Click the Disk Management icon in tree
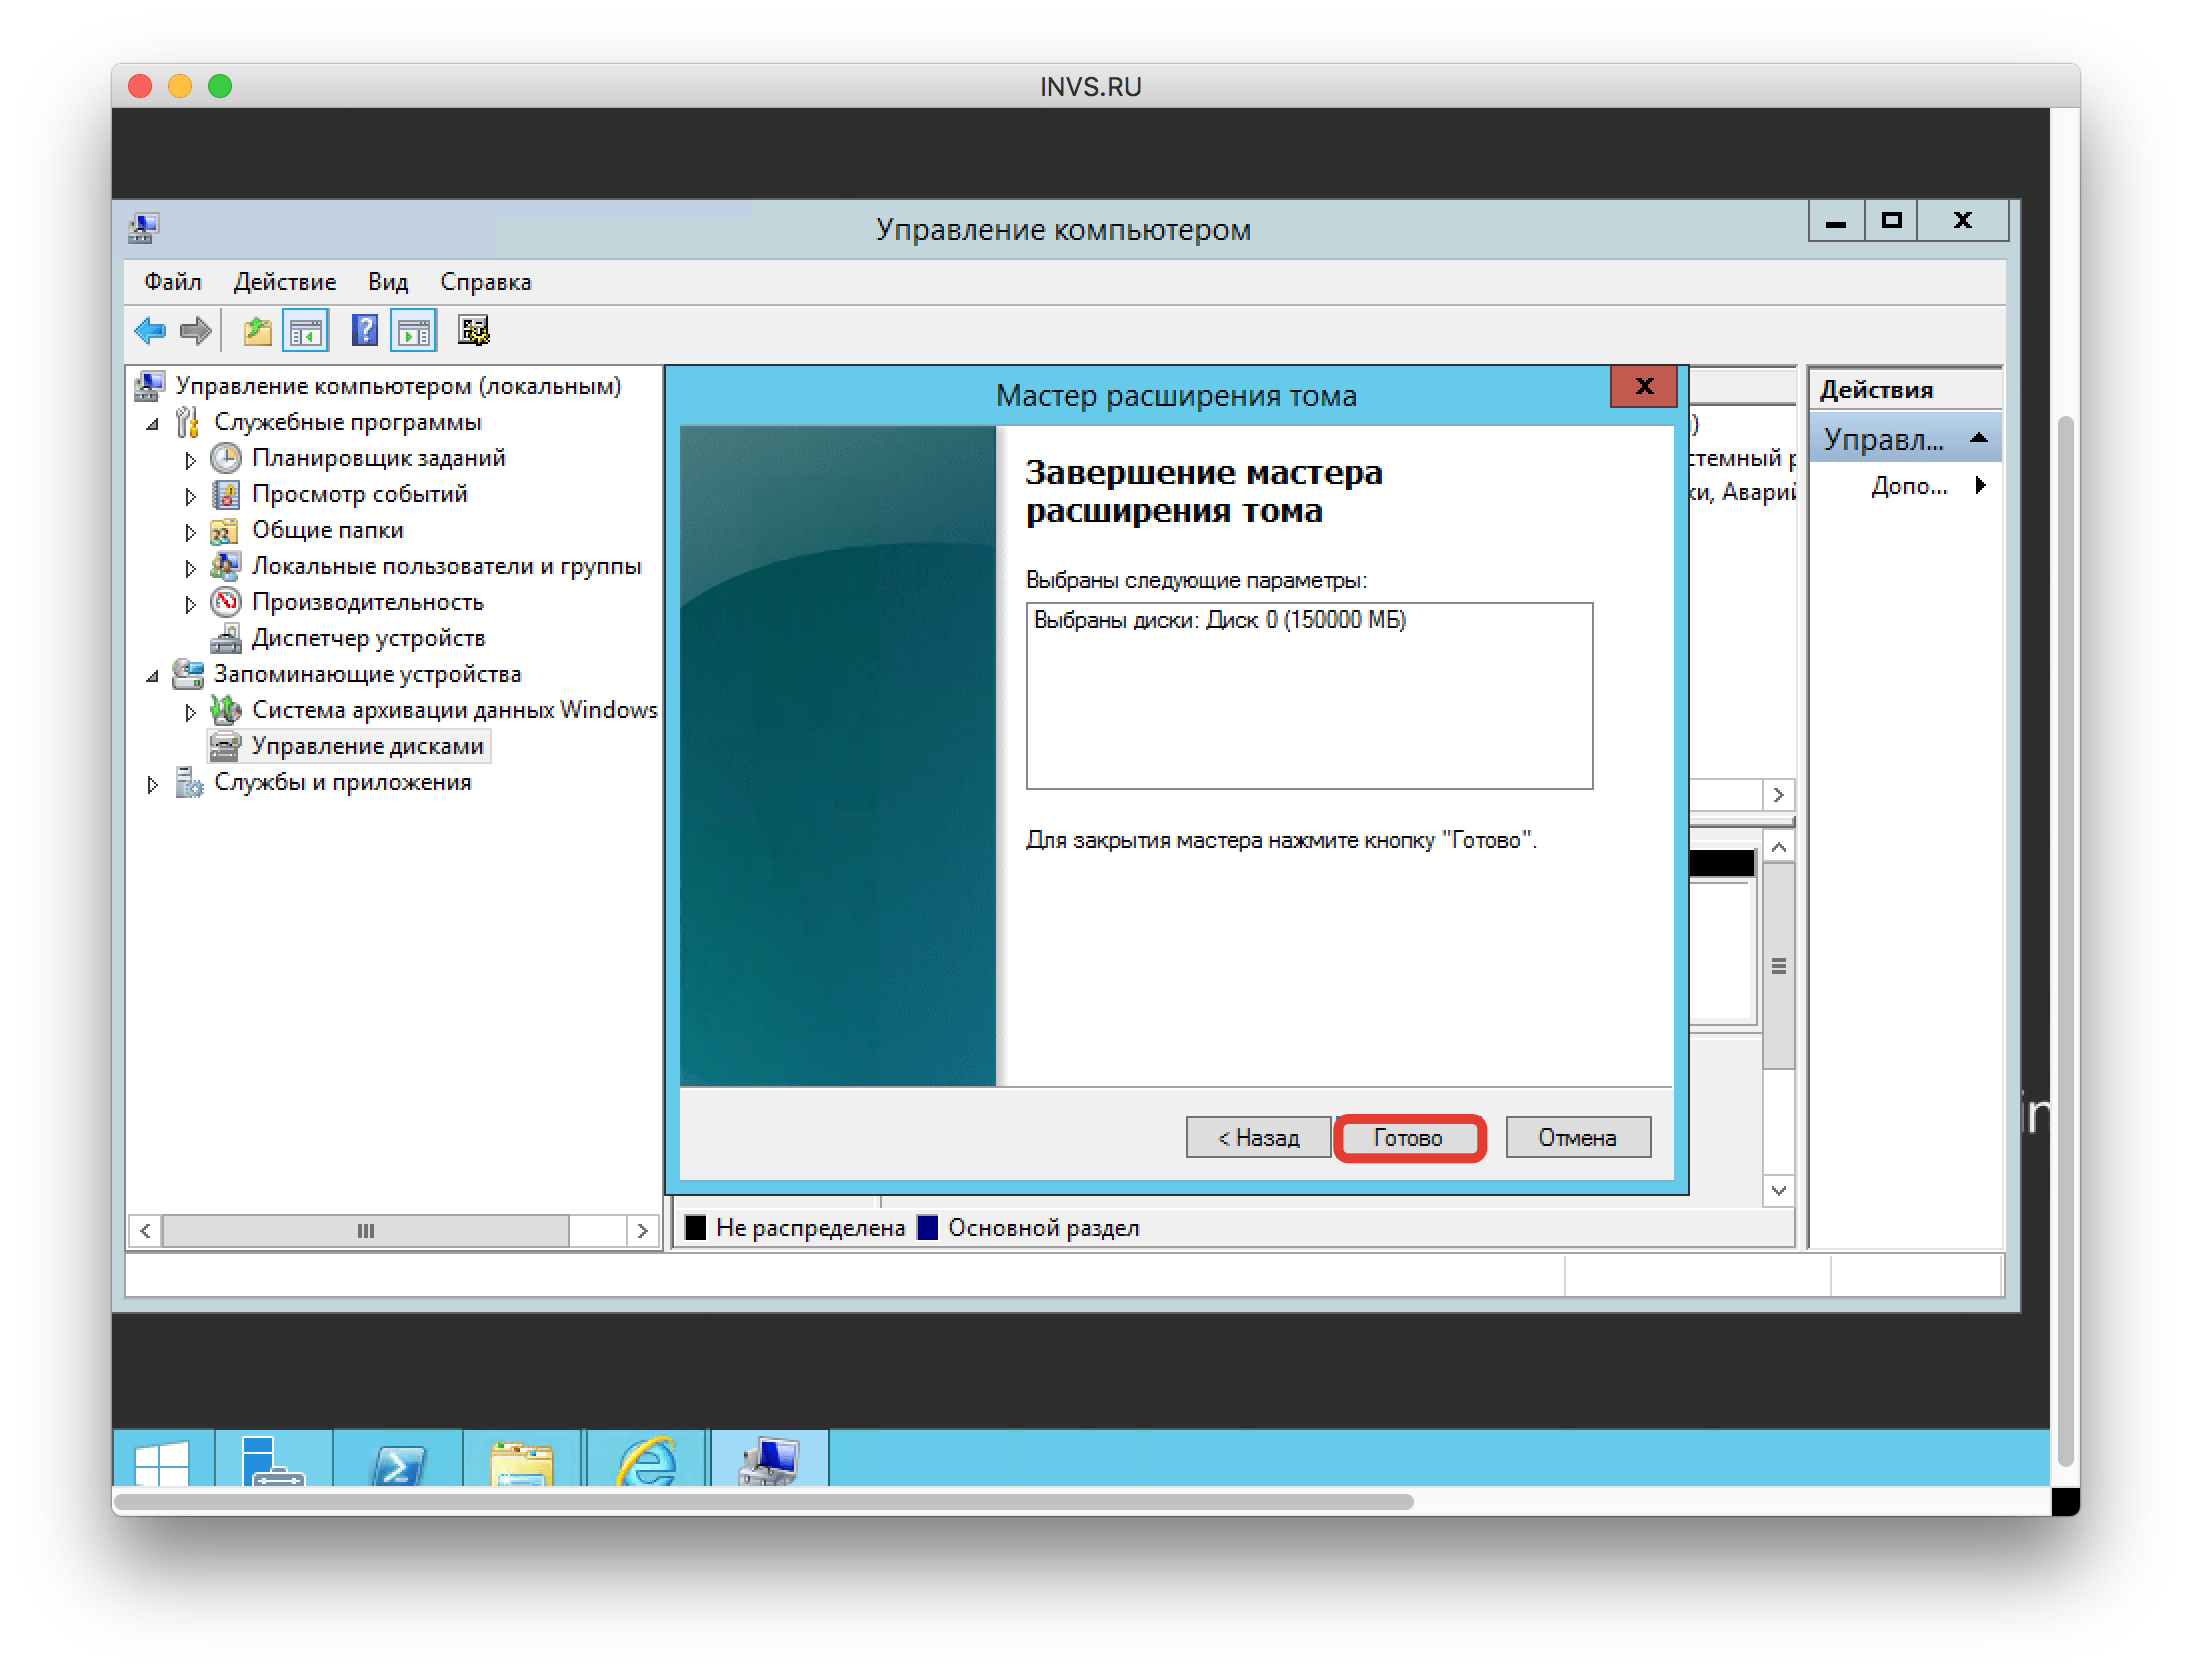This screenshot has height=1676, width=2192. coord(225,746)
